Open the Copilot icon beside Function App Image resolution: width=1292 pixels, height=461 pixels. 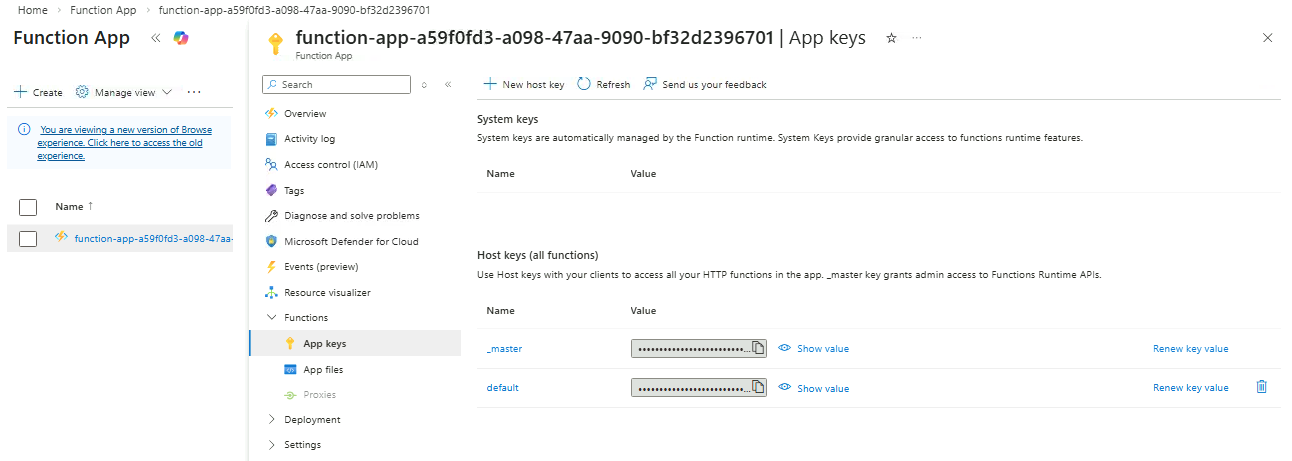coord(180,38)
